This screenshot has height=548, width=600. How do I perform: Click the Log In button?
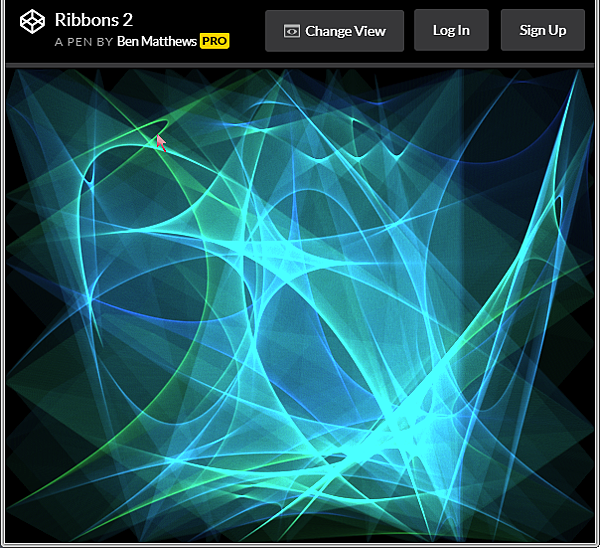(451, 30)
